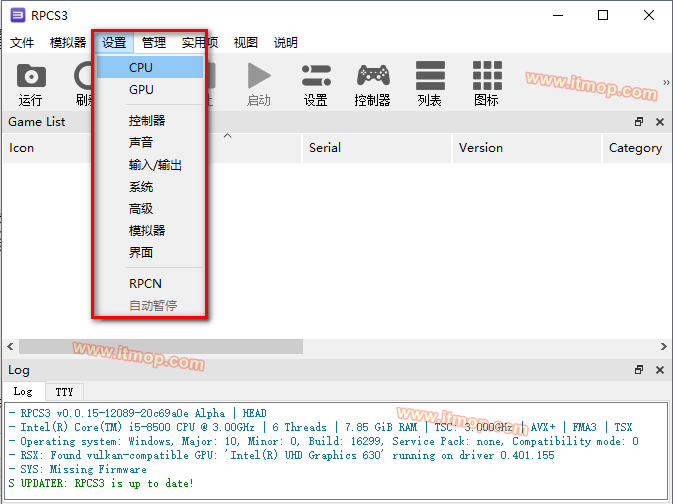Switch to the TTY tab
Viewport: 673px width, 504px height.
[x=64, y=392]
